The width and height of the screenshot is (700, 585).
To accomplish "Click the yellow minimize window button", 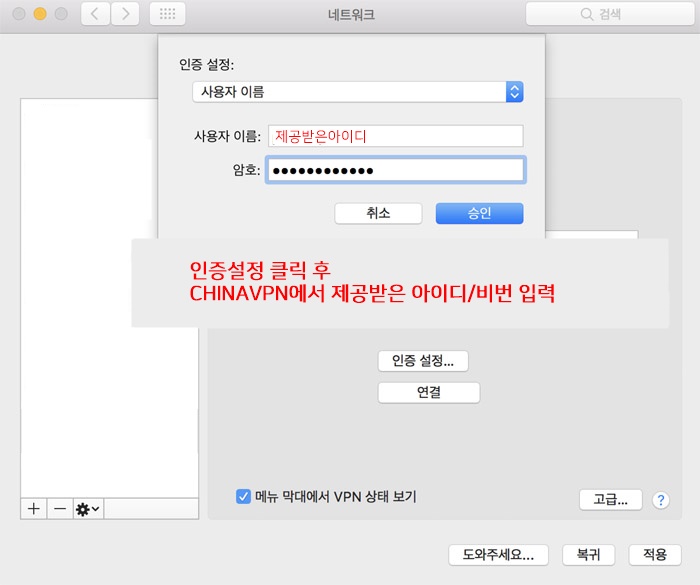I will (40, 14).
